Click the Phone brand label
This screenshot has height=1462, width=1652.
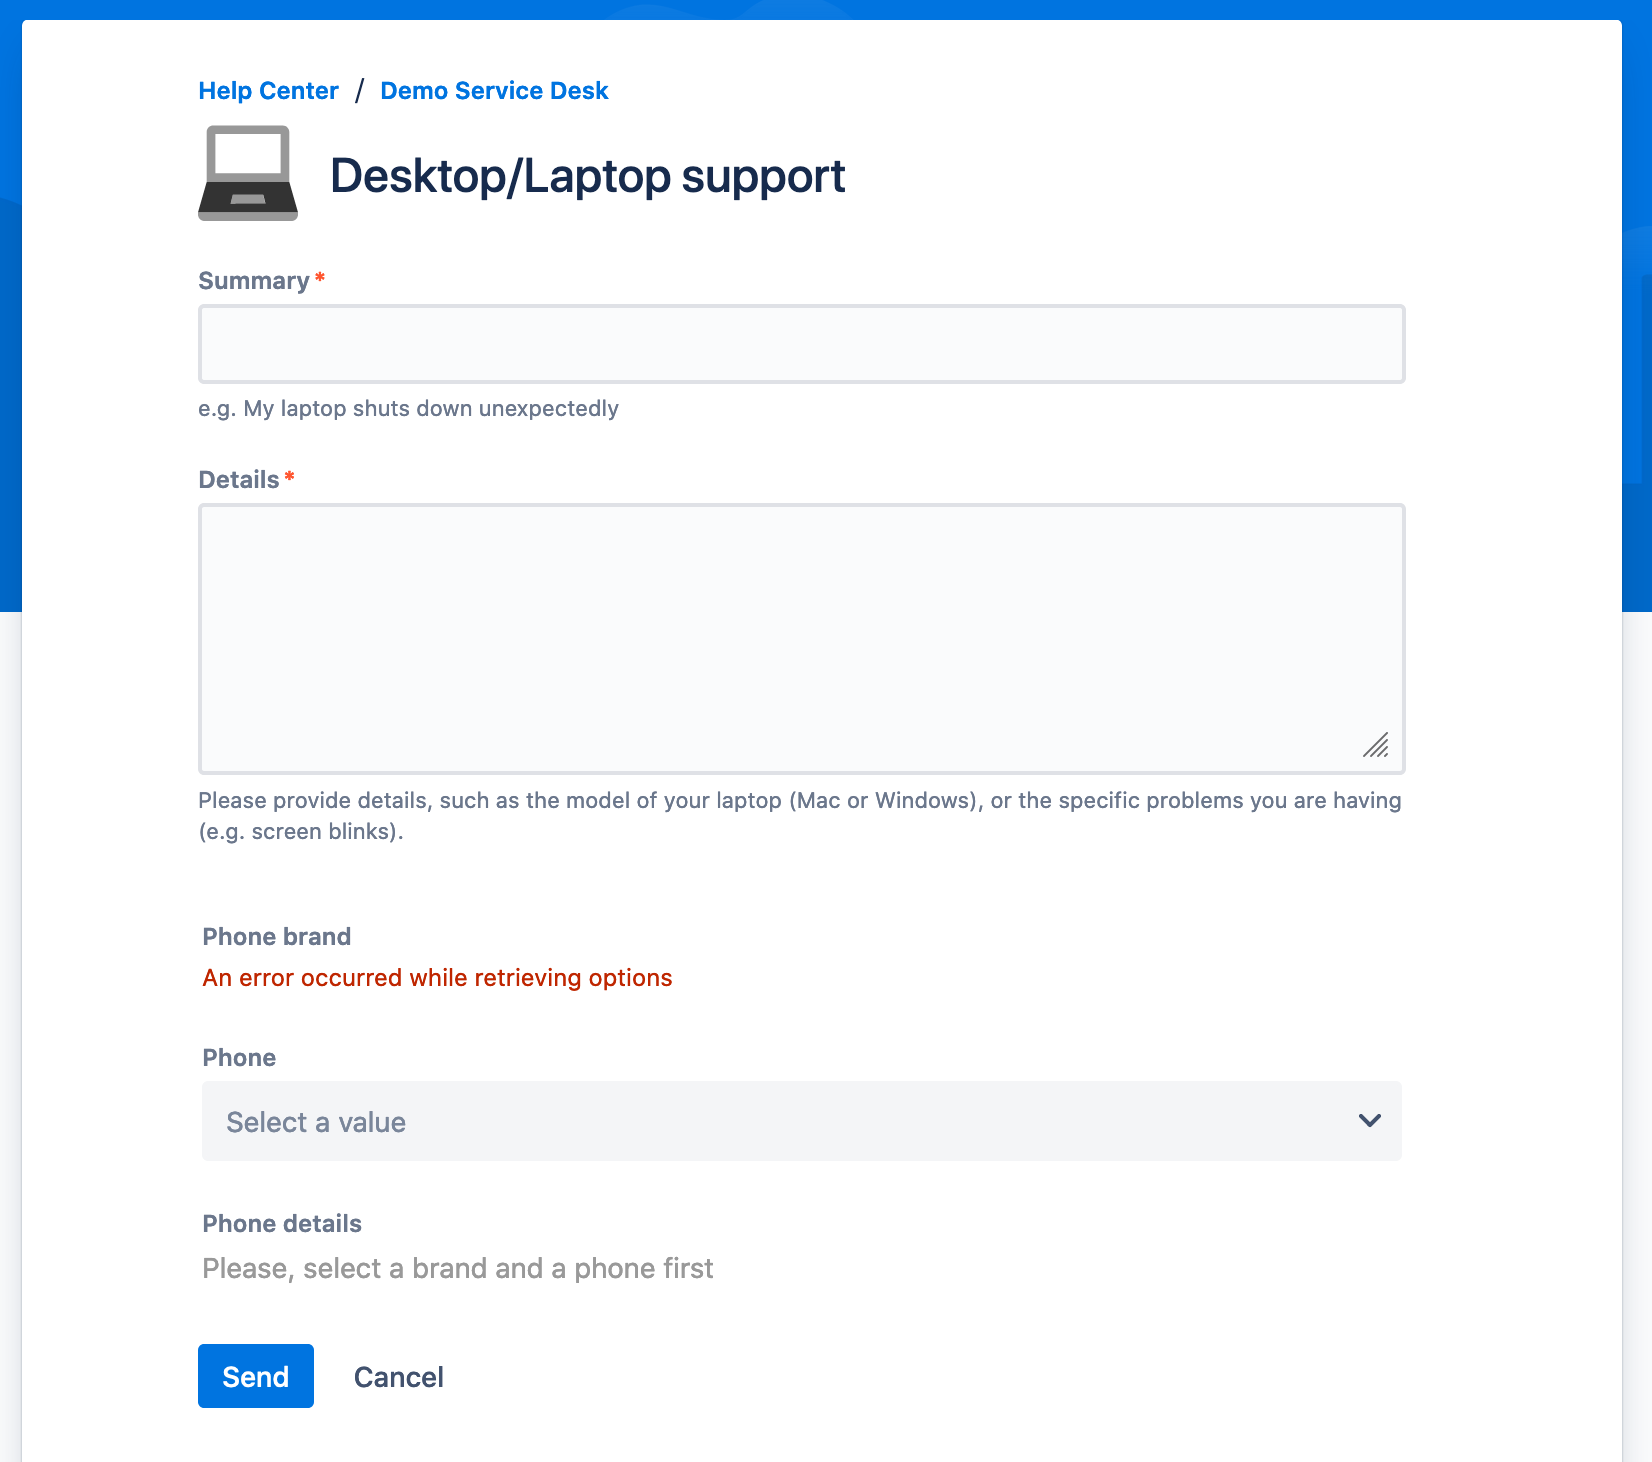click(x=277, y=937)
